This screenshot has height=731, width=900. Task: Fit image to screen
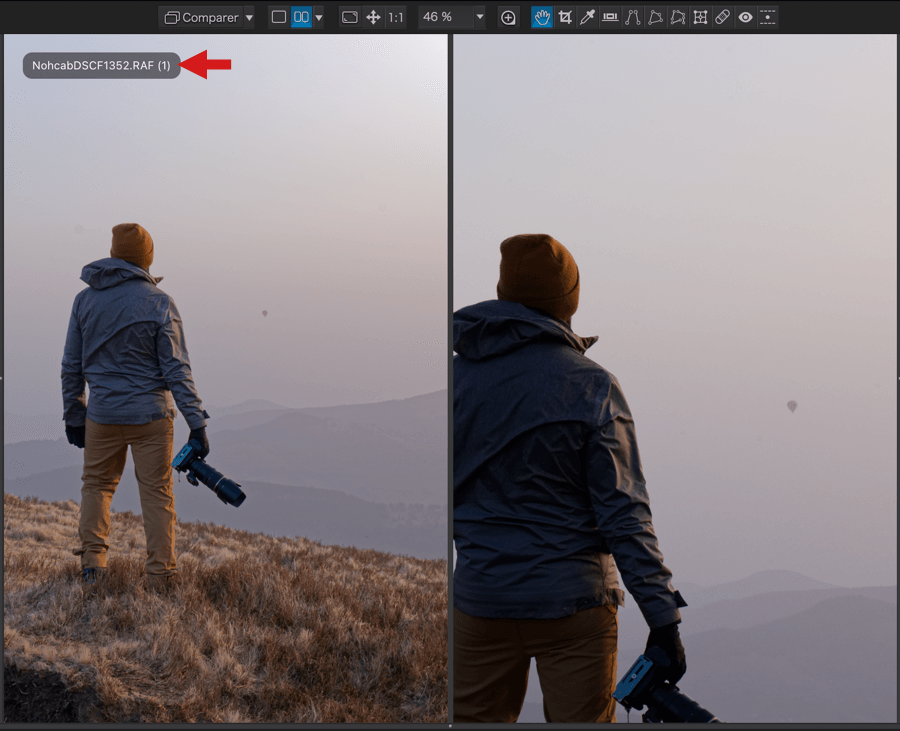(350, 17)
